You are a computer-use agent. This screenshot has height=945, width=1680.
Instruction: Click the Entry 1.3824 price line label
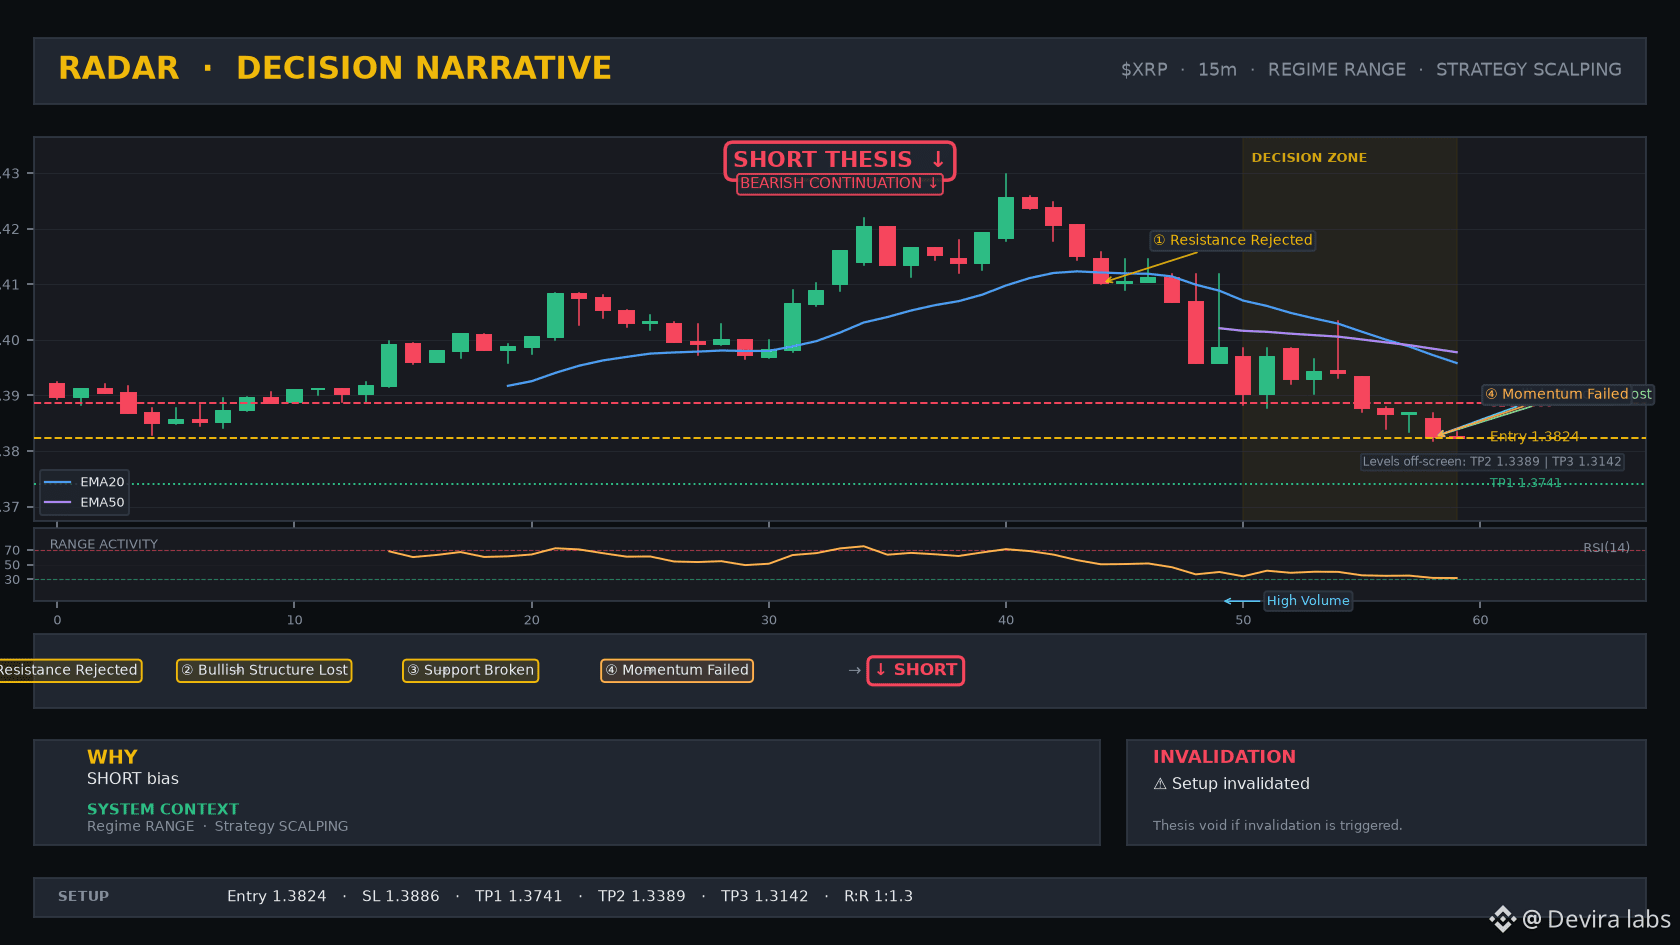(x=1534, y=437)
